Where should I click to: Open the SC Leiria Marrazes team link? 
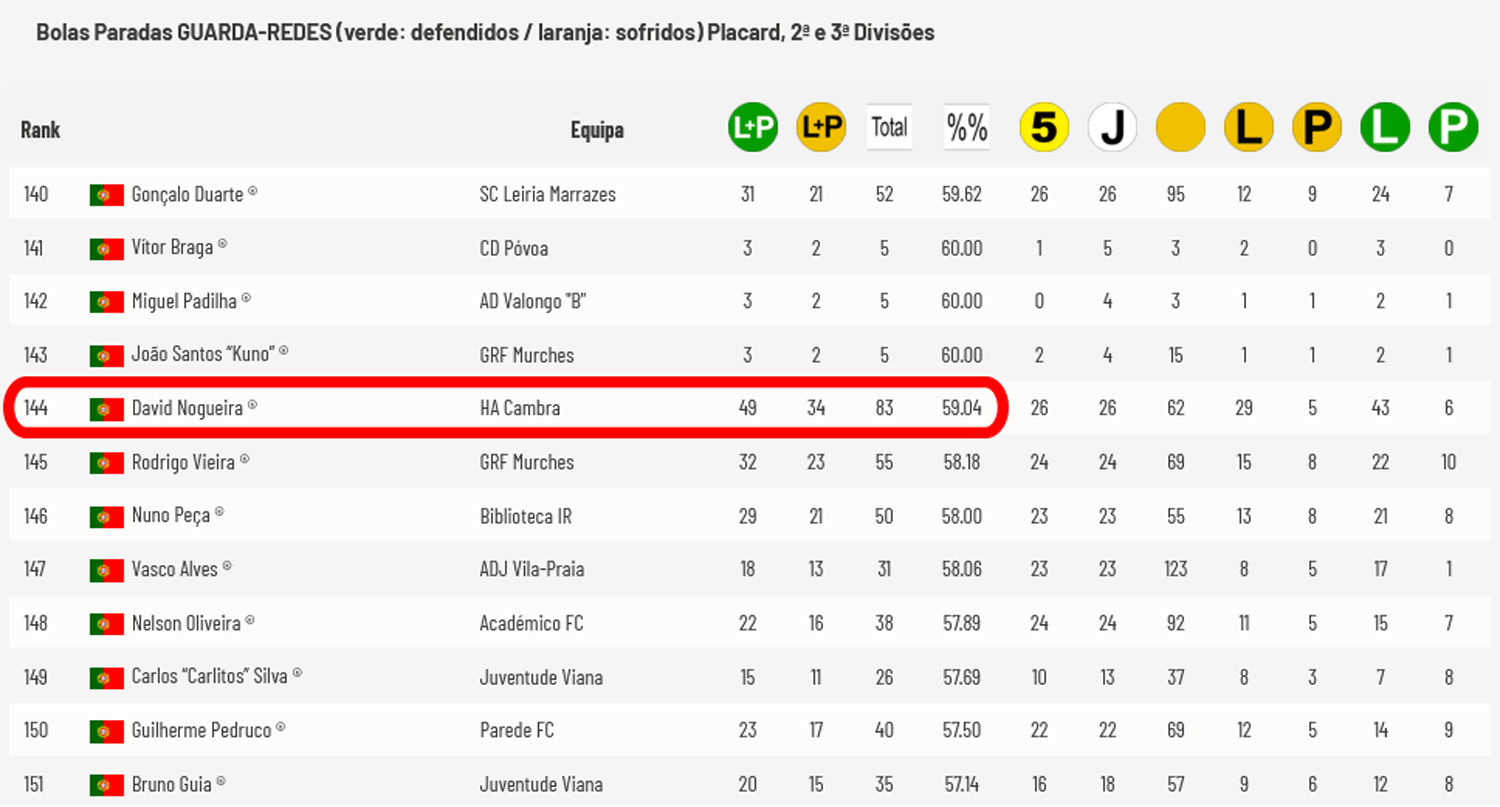[x=548, y=194]
